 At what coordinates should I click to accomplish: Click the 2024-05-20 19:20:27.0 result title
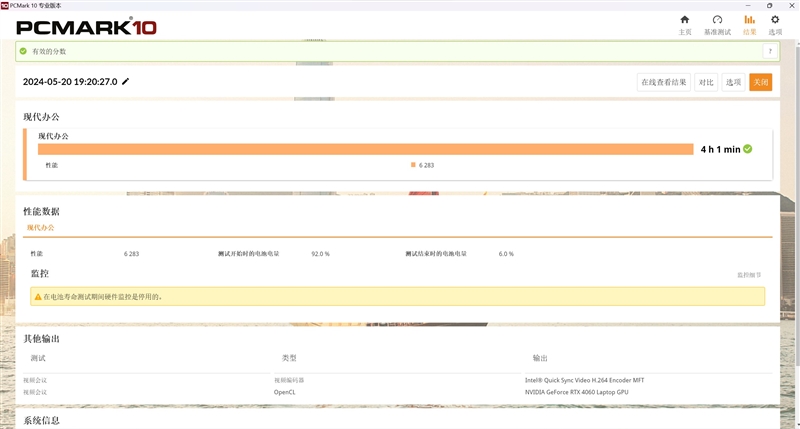(70, 82)
